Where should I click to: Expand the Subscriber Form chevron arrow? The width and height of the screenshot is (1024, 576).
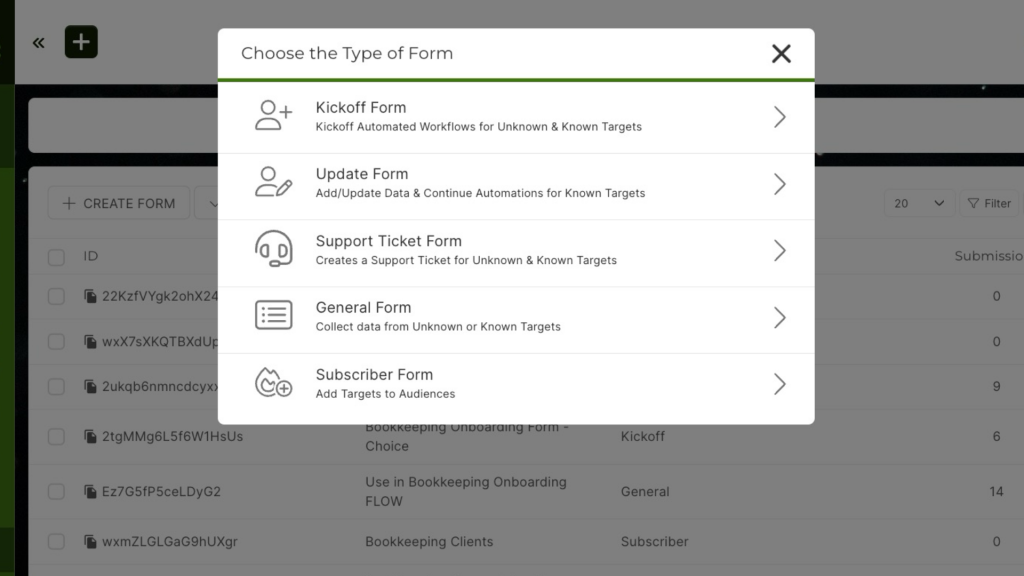coord(779,384)
